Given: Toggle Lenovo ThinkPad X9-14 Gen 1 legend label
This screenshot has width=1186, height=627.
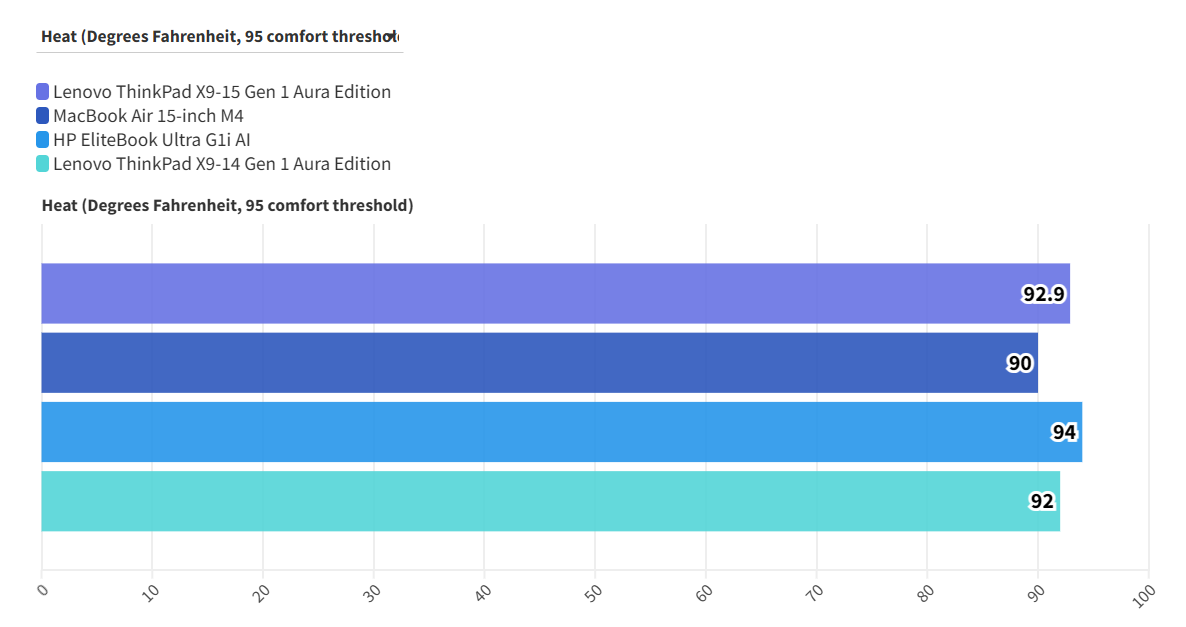Looking at the screenshot, I should click(222, 164).
